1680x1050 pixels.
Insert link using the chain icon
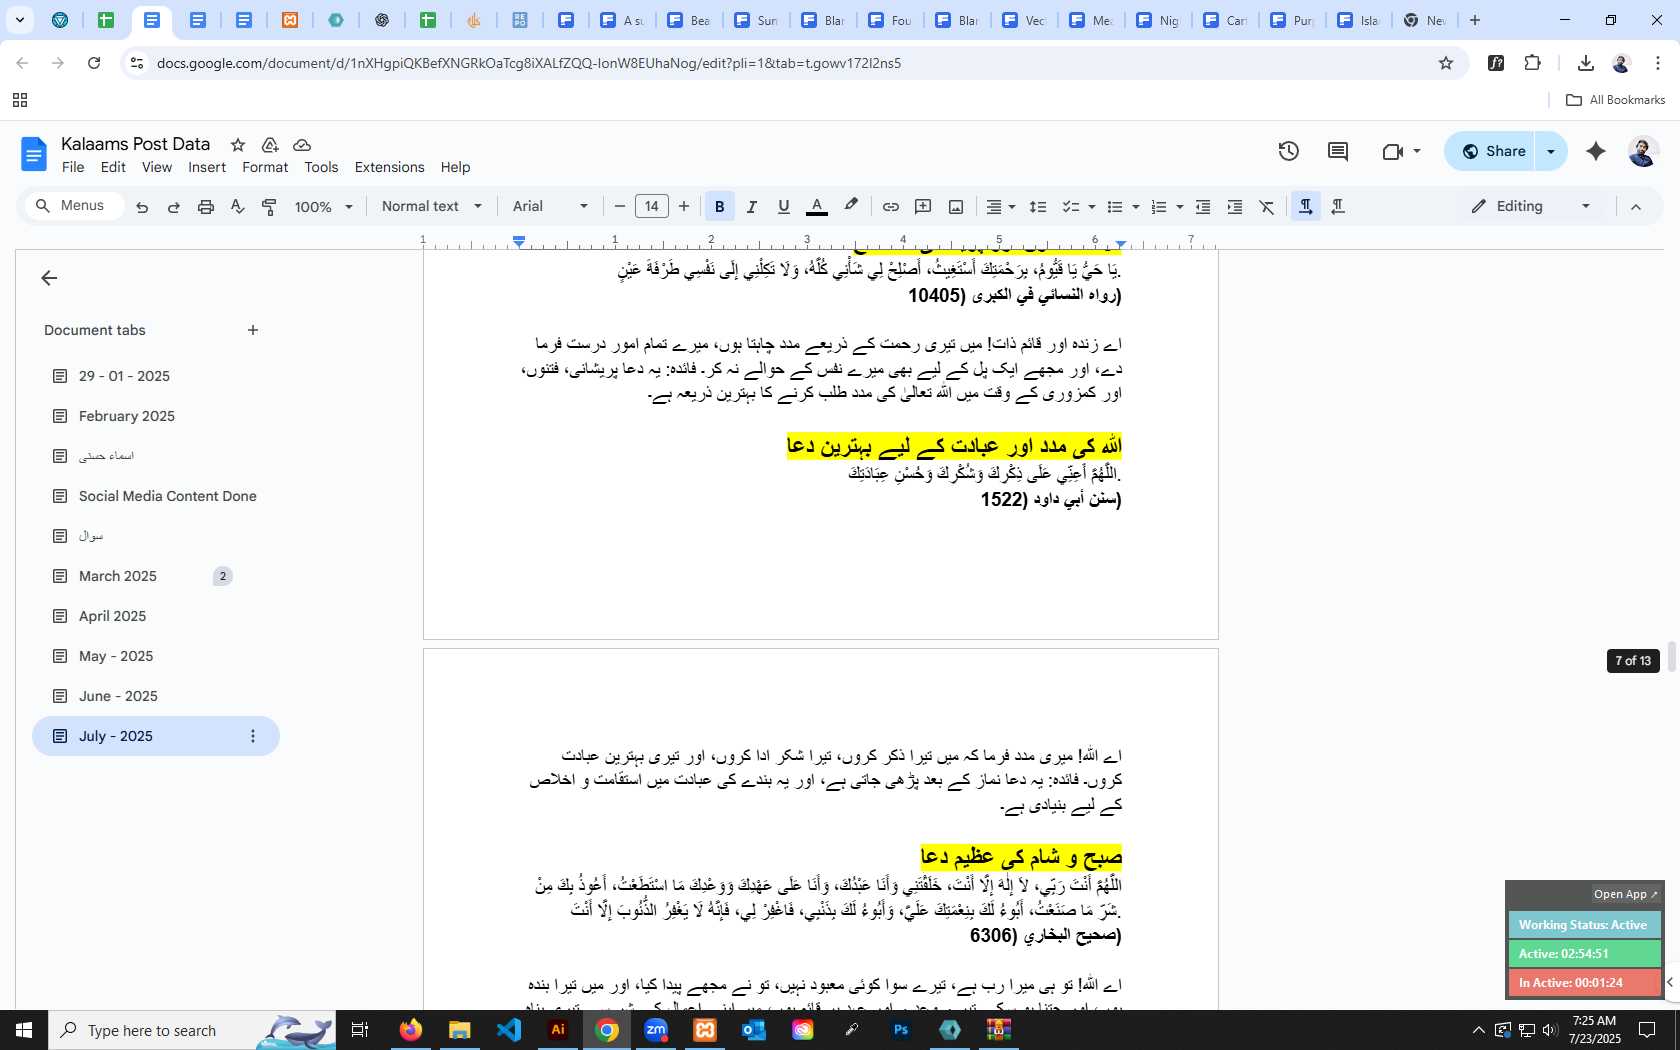890,207
